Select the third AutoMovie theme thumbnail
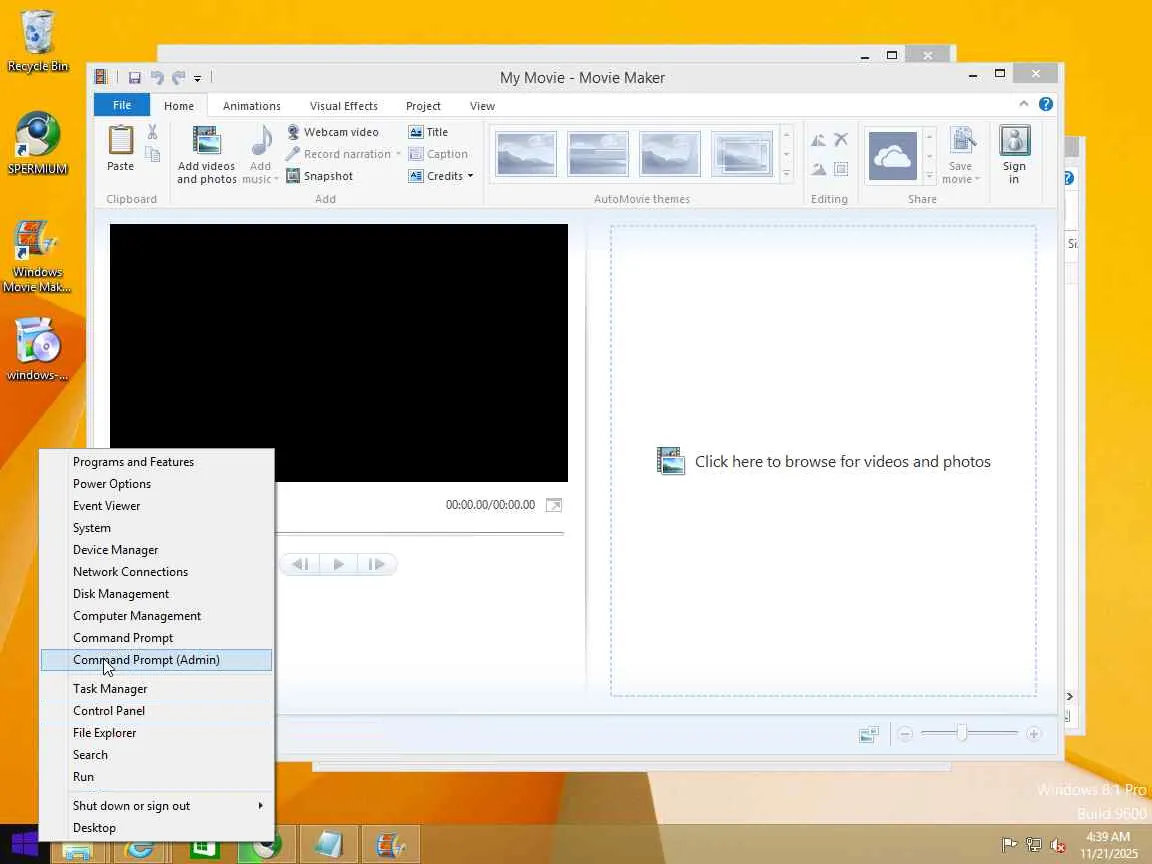This screenshot has height=864, width=1152. pyautogui.click(x=670, y=154)
